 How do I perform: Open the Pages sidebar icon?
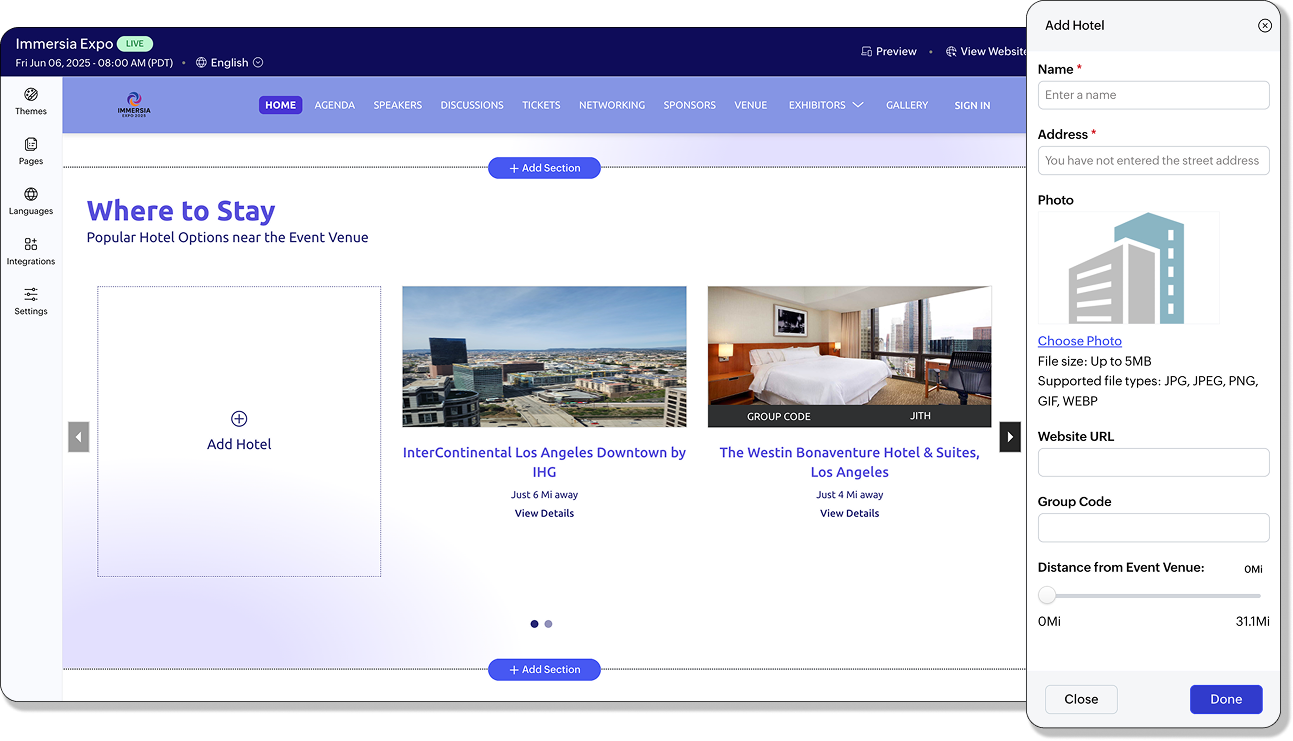tap(31, 145)
